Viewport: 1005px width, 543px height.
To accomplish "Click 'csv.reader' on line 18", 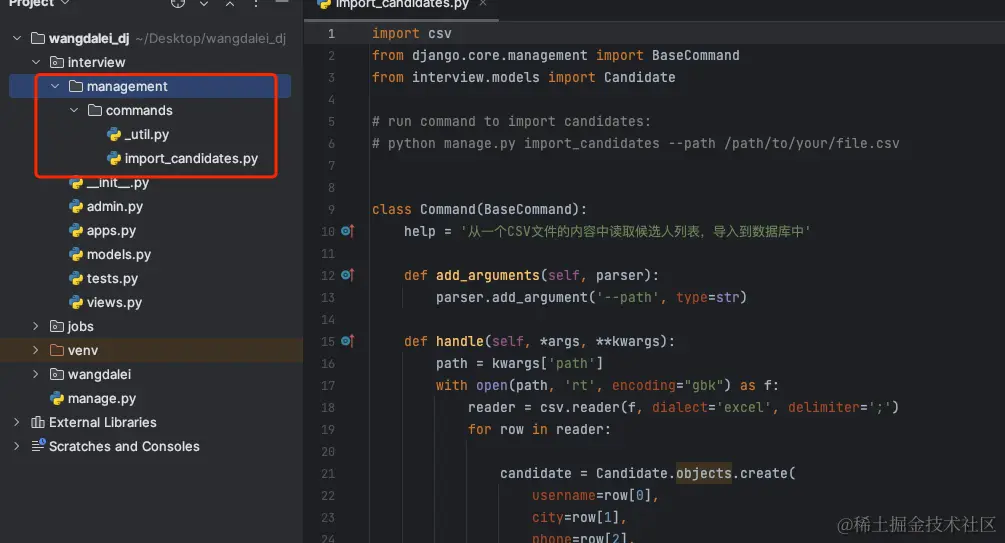I will (579, 407).
